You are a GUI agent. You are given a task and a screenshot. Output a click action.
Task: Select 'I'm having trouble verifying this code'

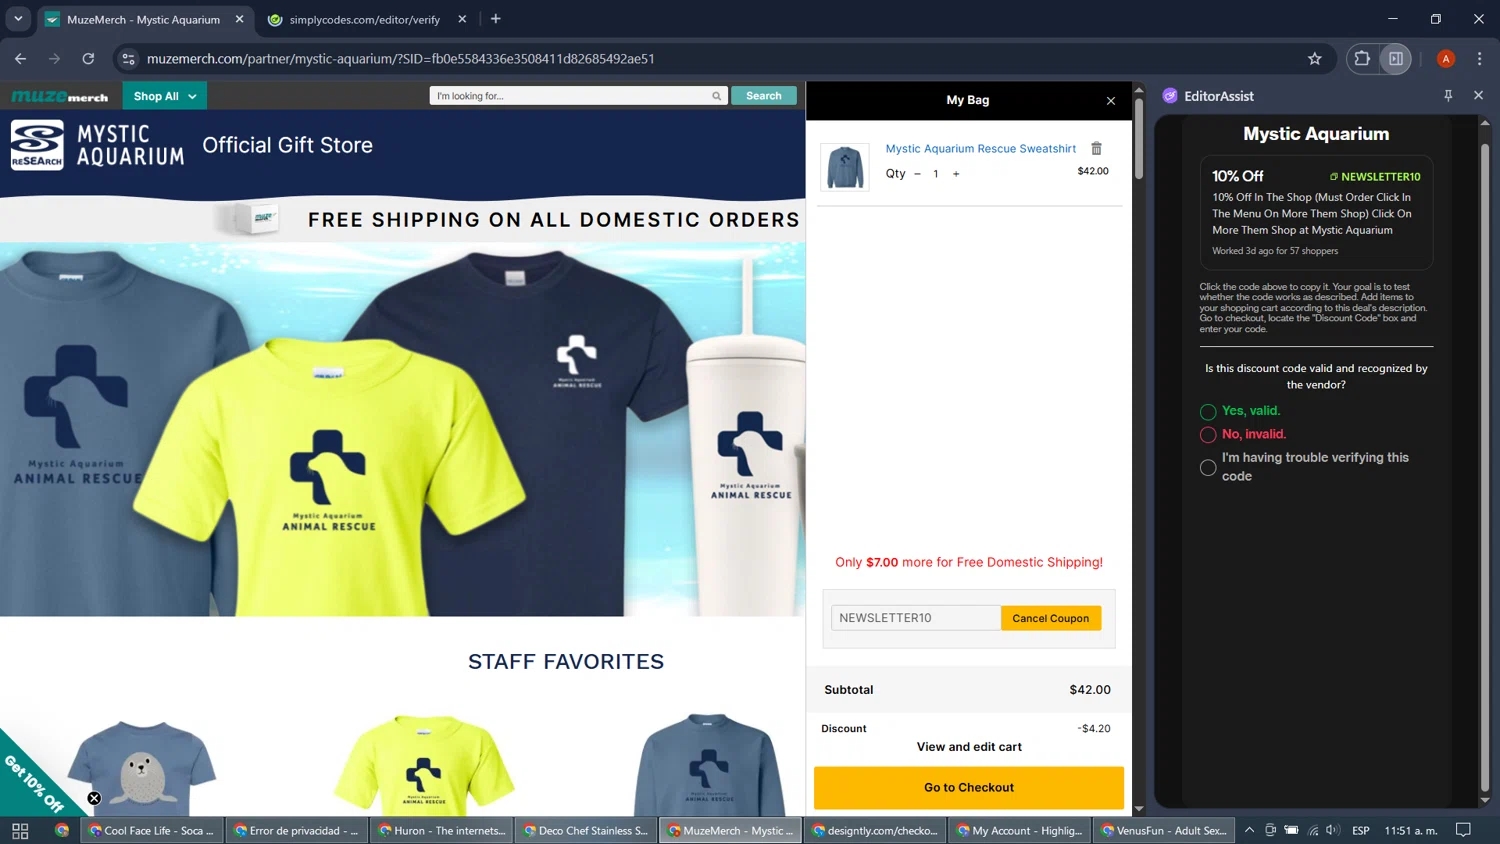point(1208,467)
